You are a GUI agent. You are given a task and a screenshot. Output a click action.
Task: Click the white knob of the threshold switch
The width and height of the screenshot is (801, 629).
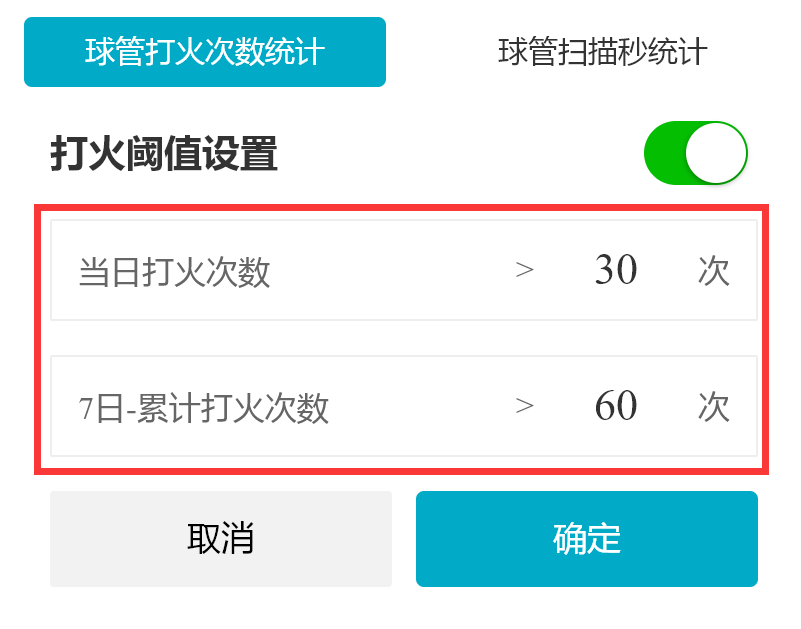[716, 154]
